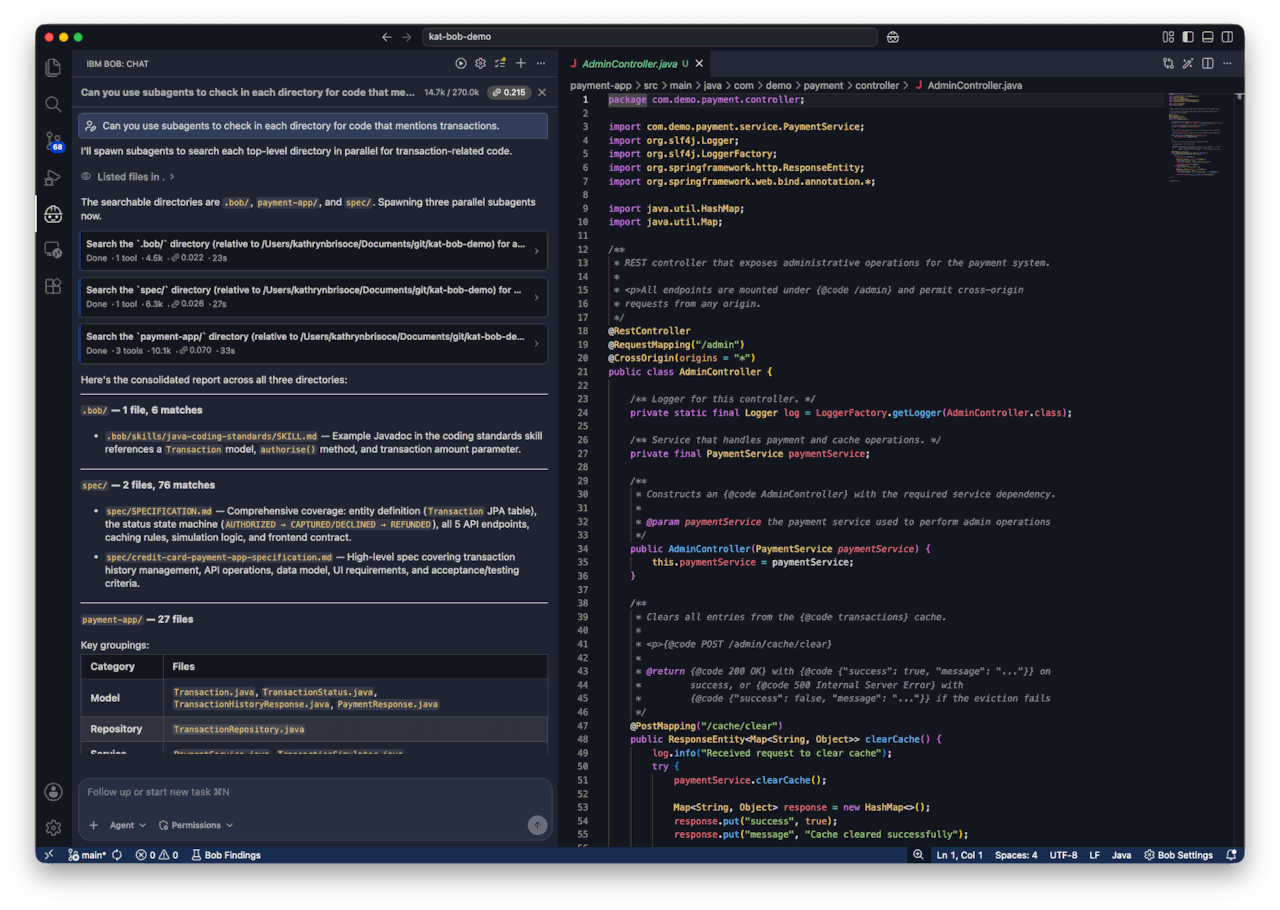Expand the 'Listed files in .' step

[x=128, y=176]
